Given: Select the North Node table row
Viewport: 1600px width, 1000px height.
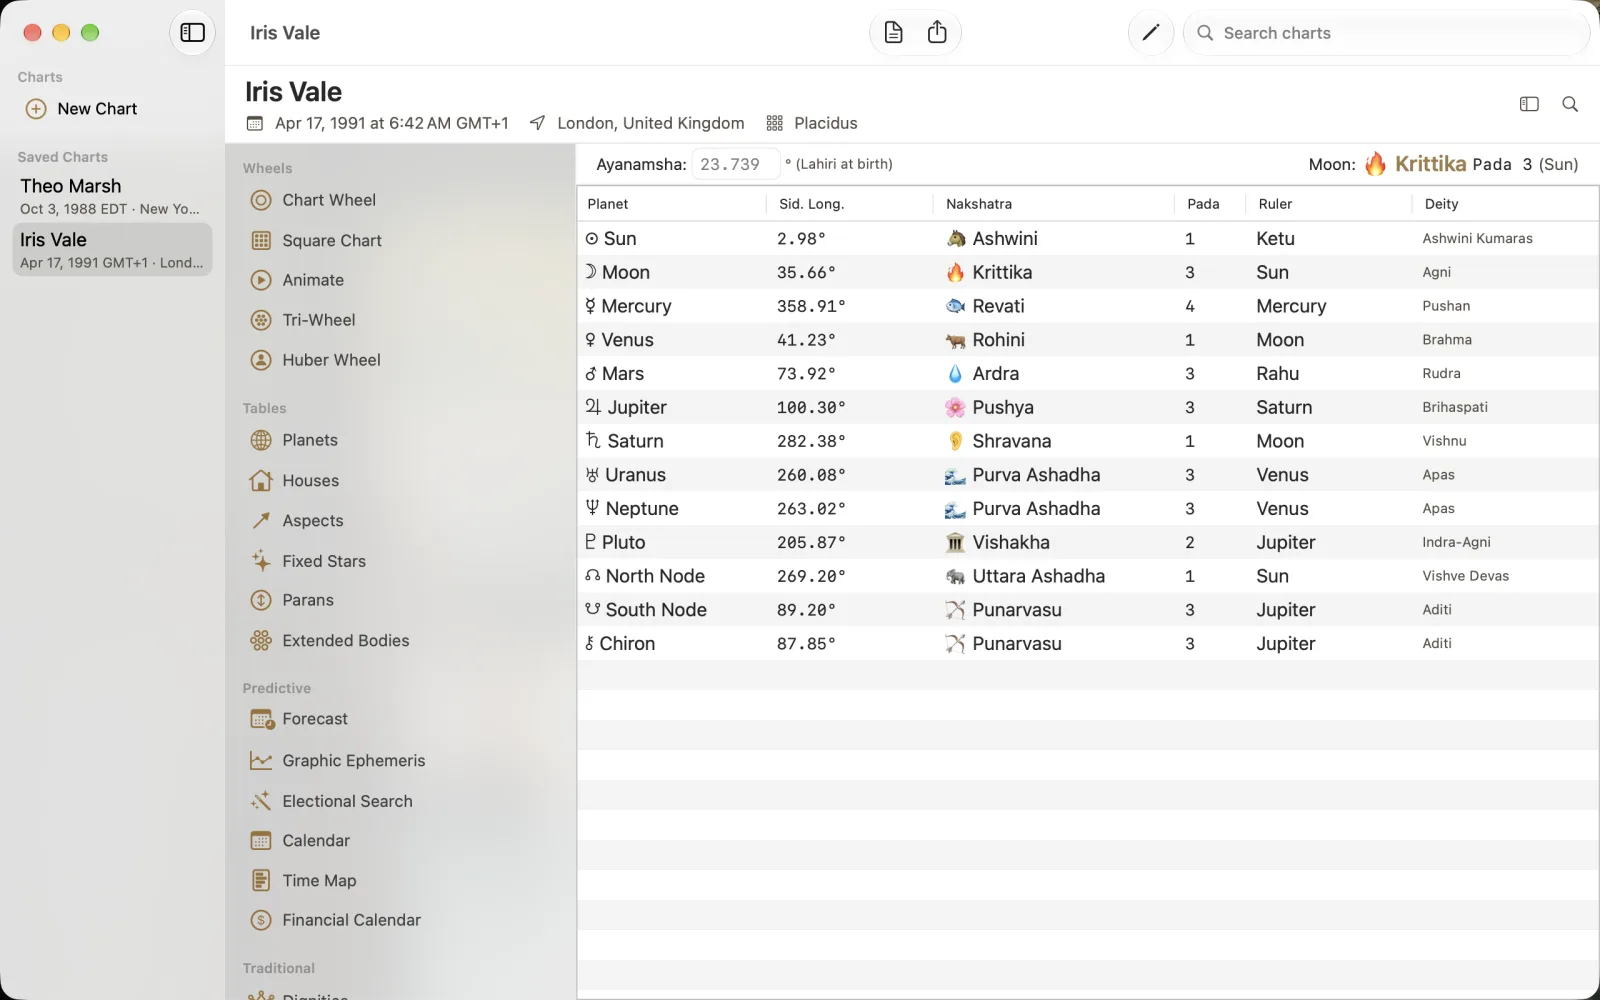Looking at the screenshot, I should (x=1088, y=576).
